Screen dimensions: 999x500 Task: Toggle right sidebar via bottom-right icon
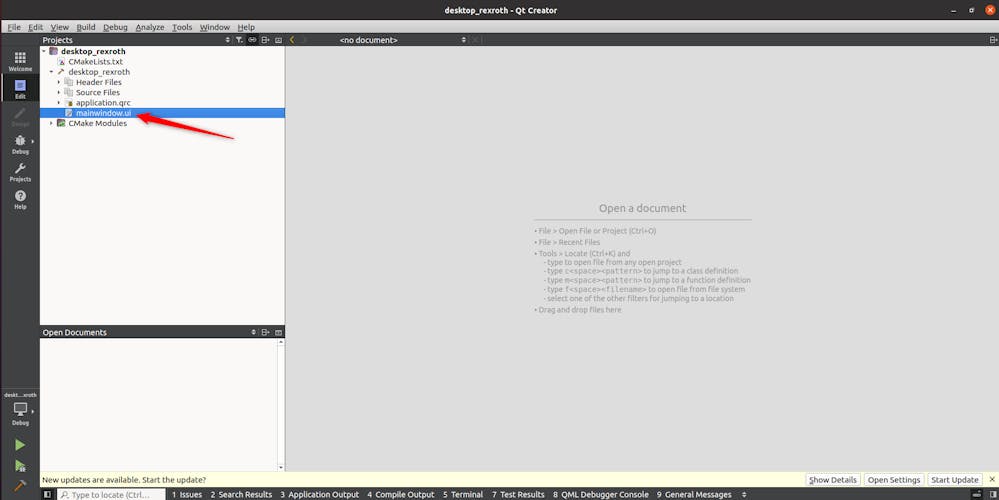click(x=993, y=494)
